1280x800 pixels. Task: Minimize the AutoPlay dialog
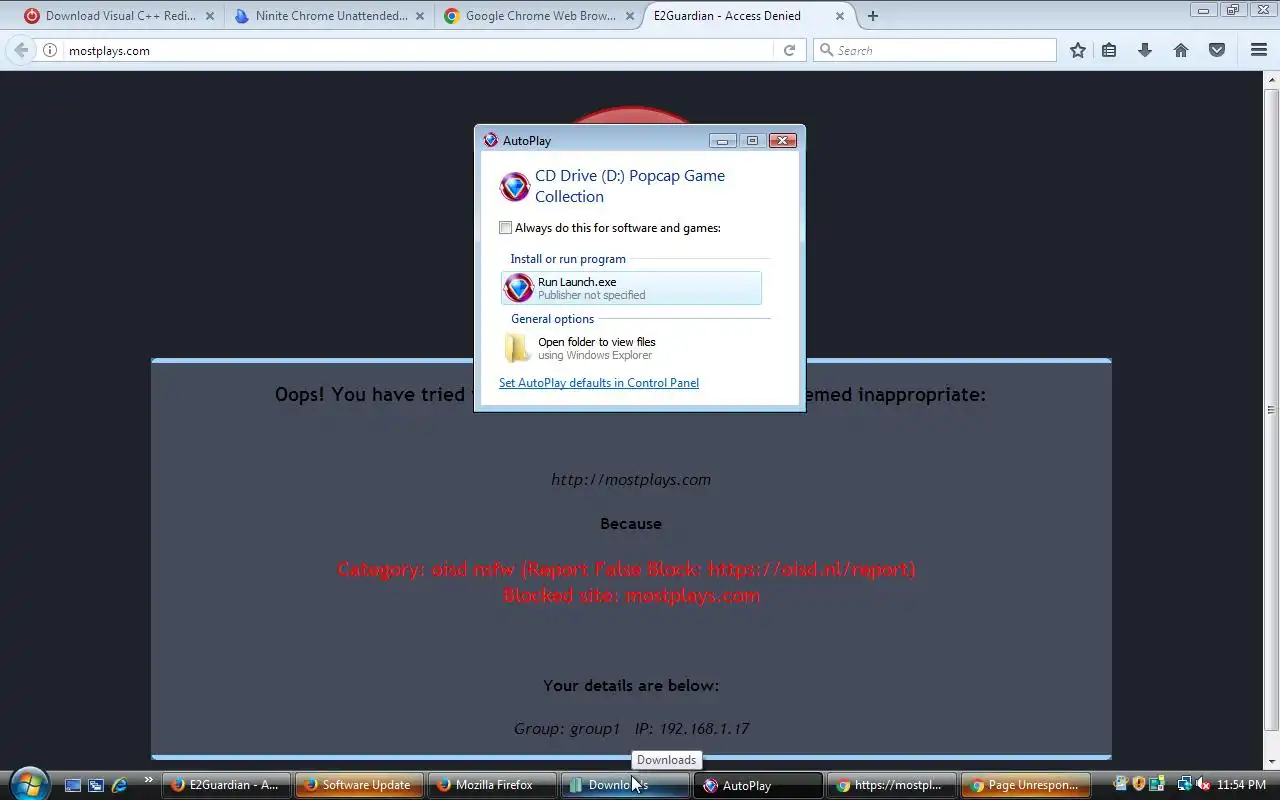tap(723, 140)
